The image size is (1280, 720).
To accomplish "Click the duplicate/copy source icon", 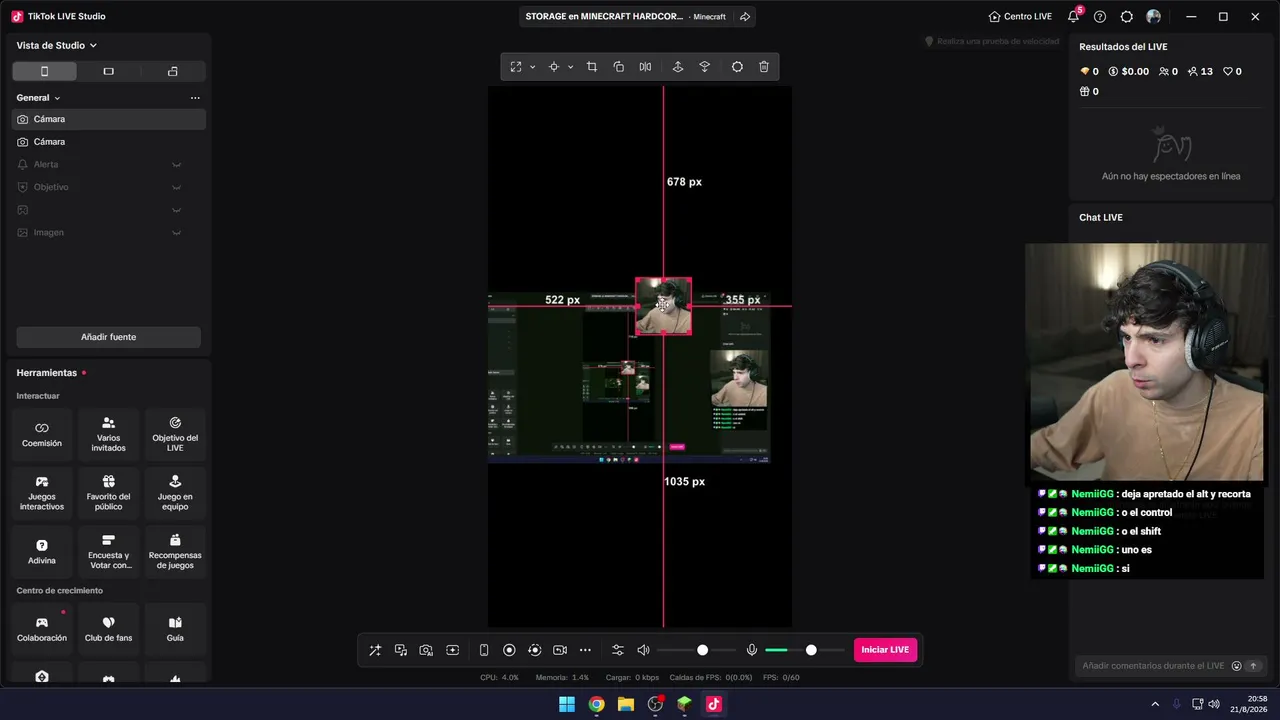I will click(618, 67).
